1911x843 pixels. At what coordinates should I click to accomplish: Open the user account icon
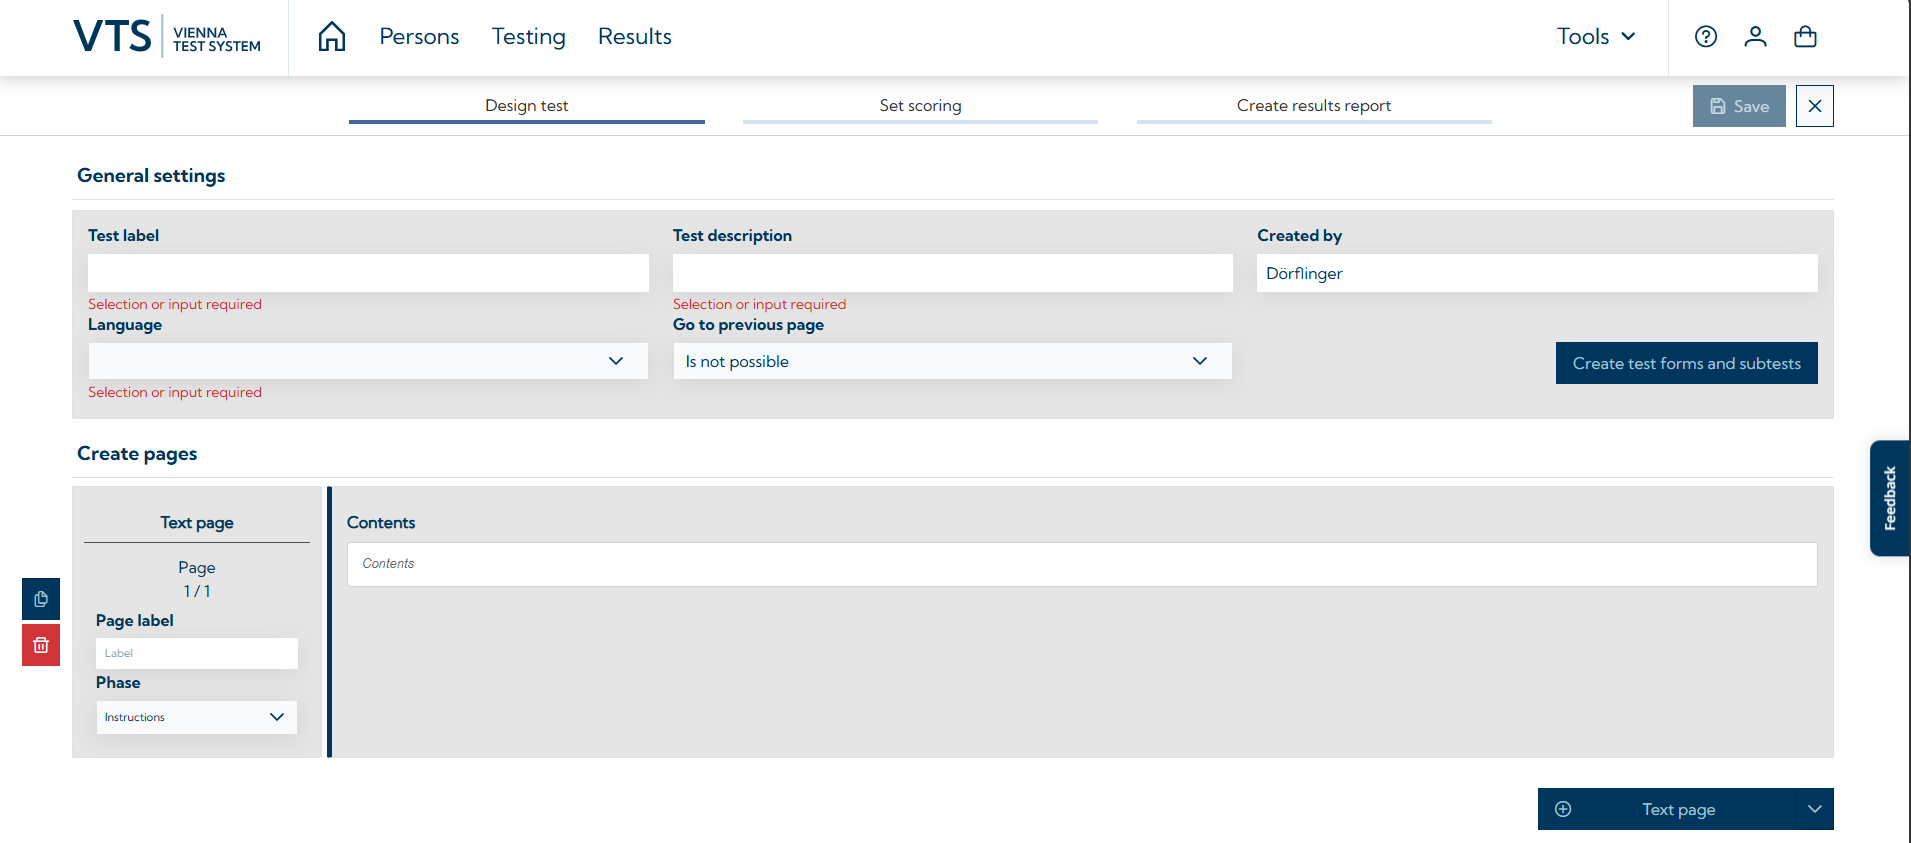(1755, 37)
